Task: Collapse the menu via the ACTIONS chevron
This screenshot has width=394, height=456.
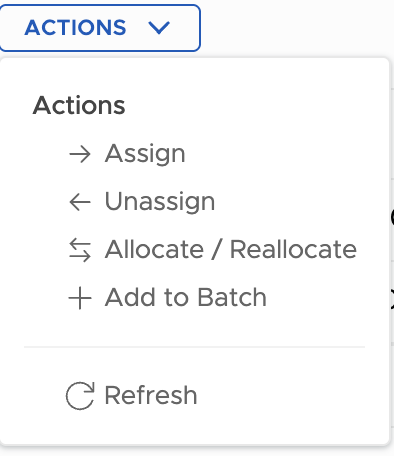Action: tap(159, 28)
